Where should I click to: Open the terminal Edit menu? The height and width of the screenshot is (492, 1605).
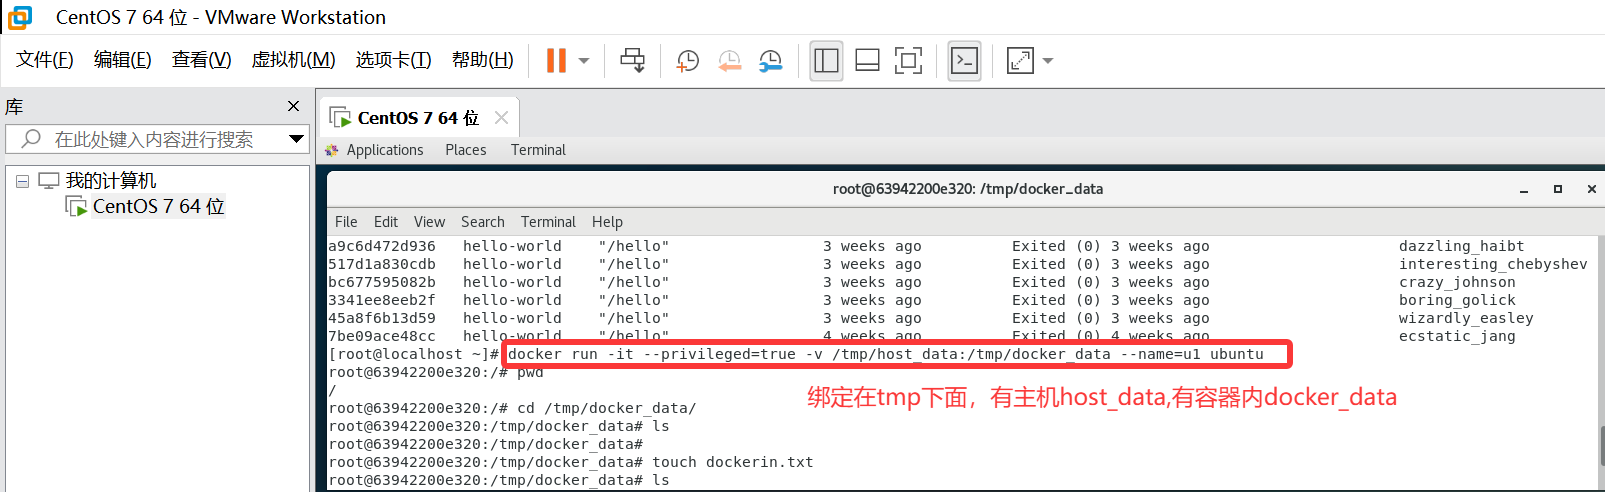(386, 222)
